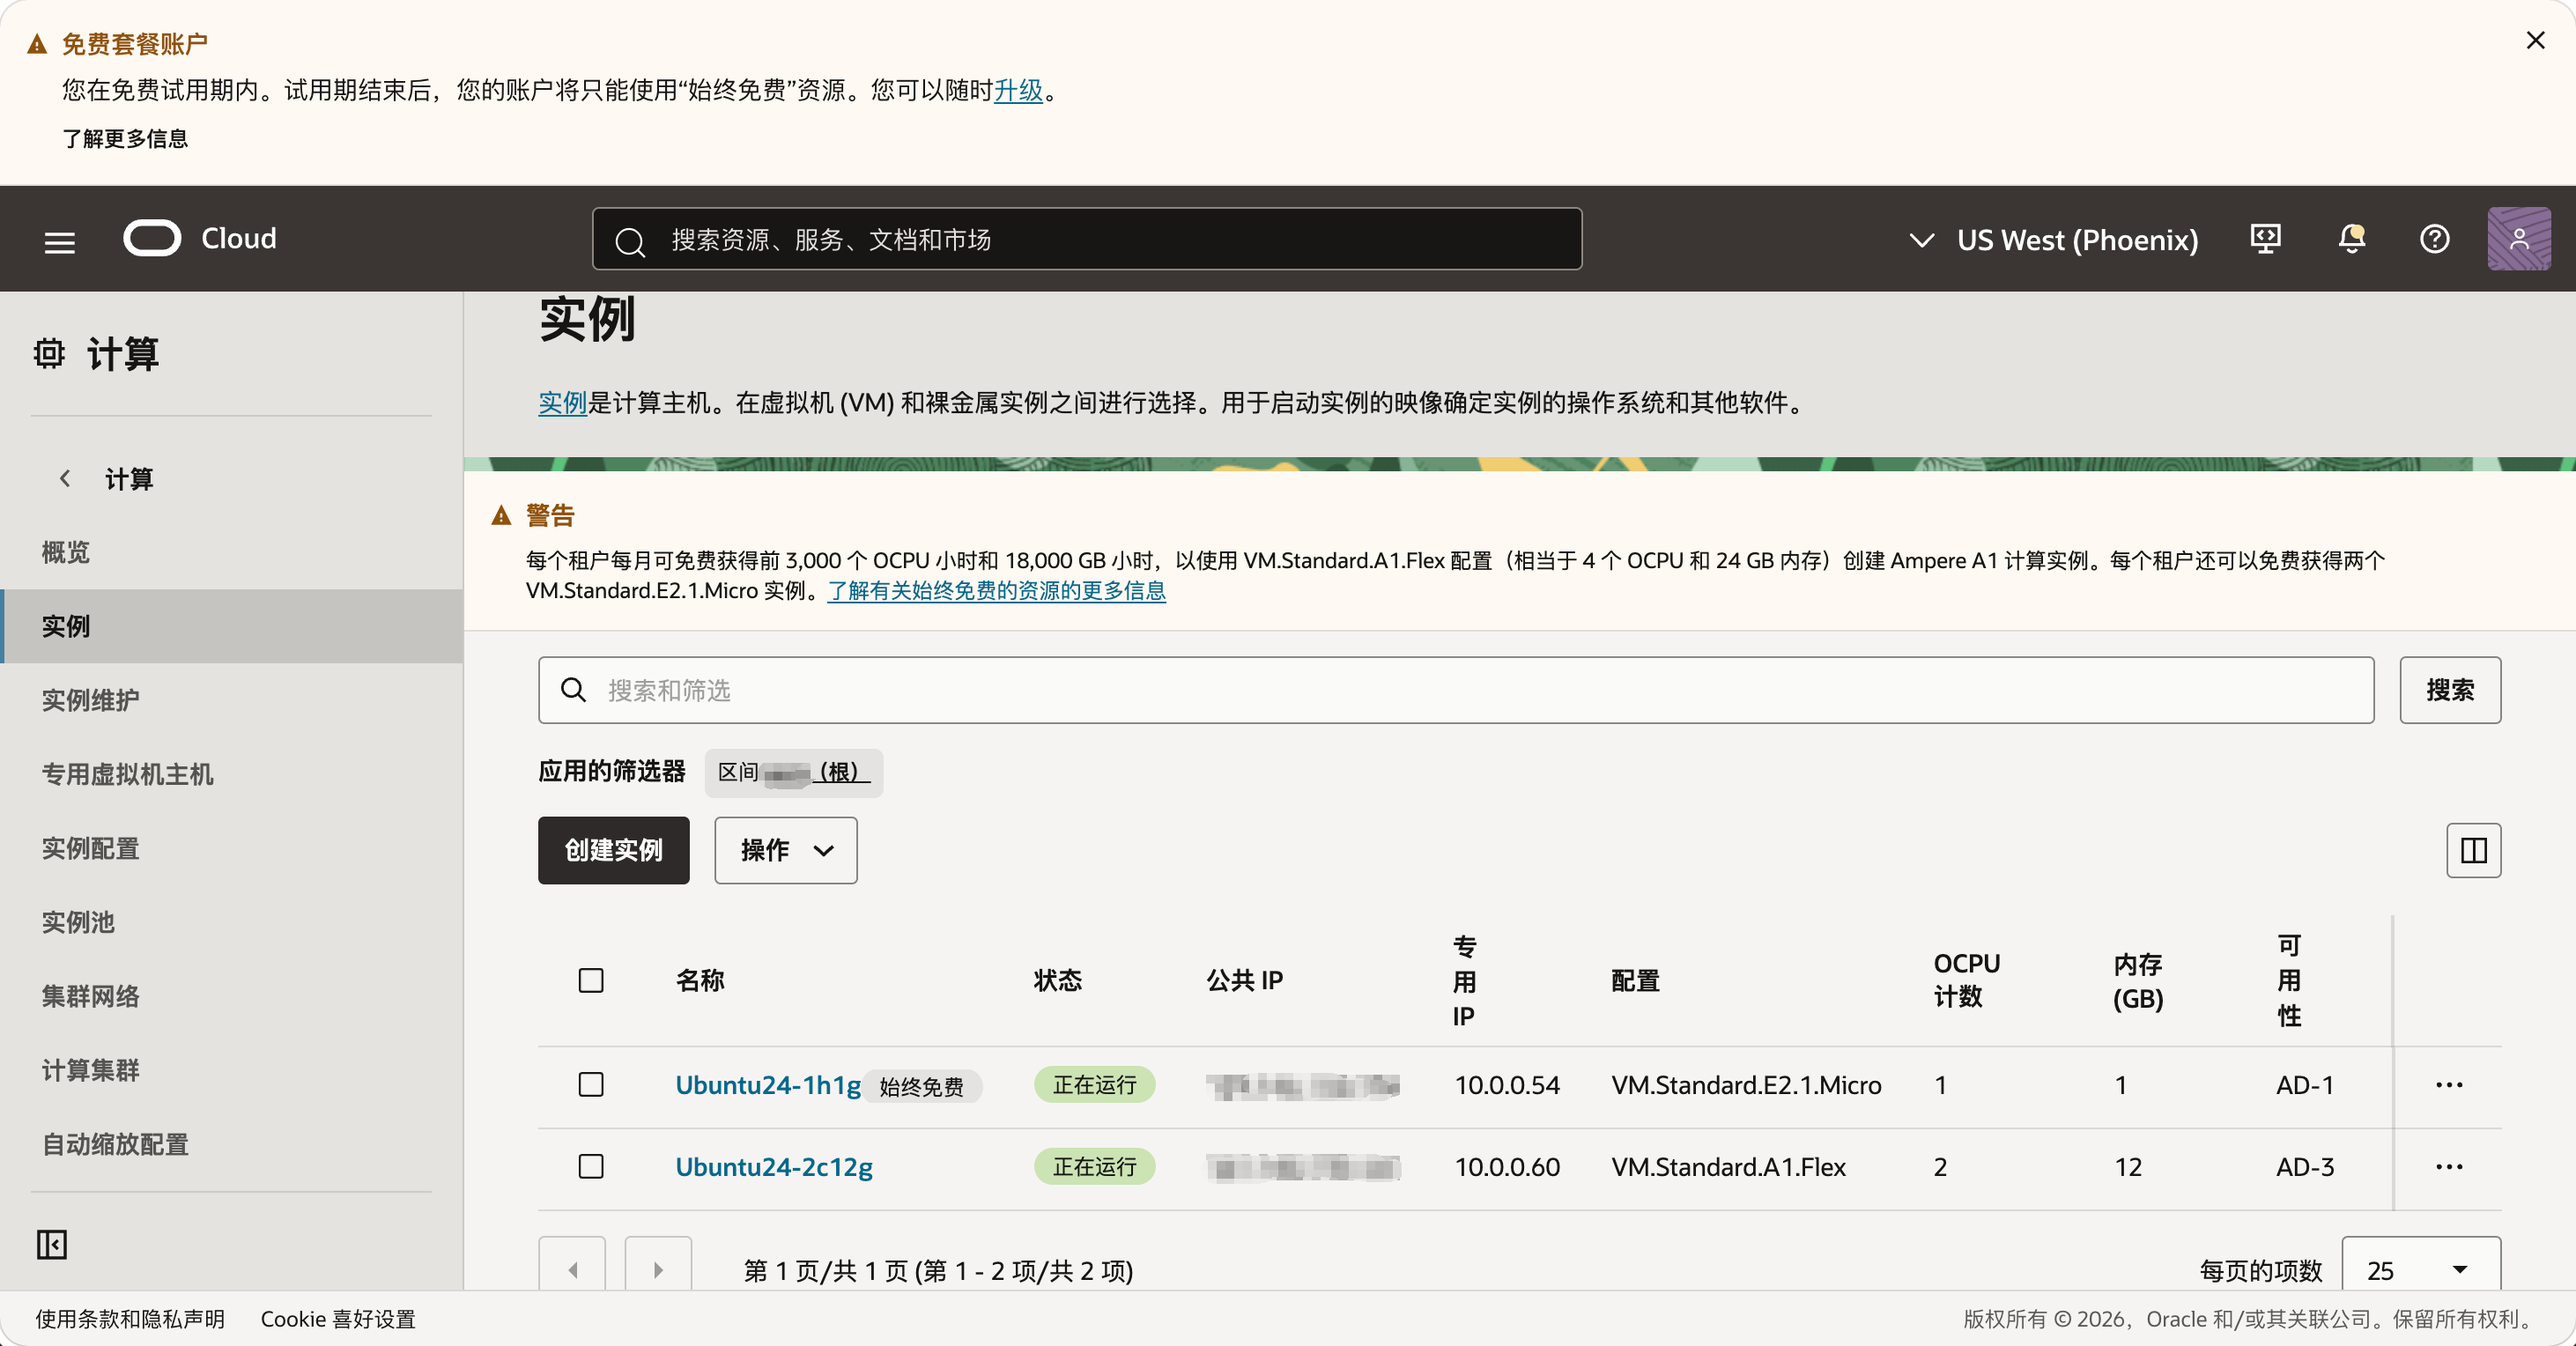Open the notifications bell

(2351, 240)
